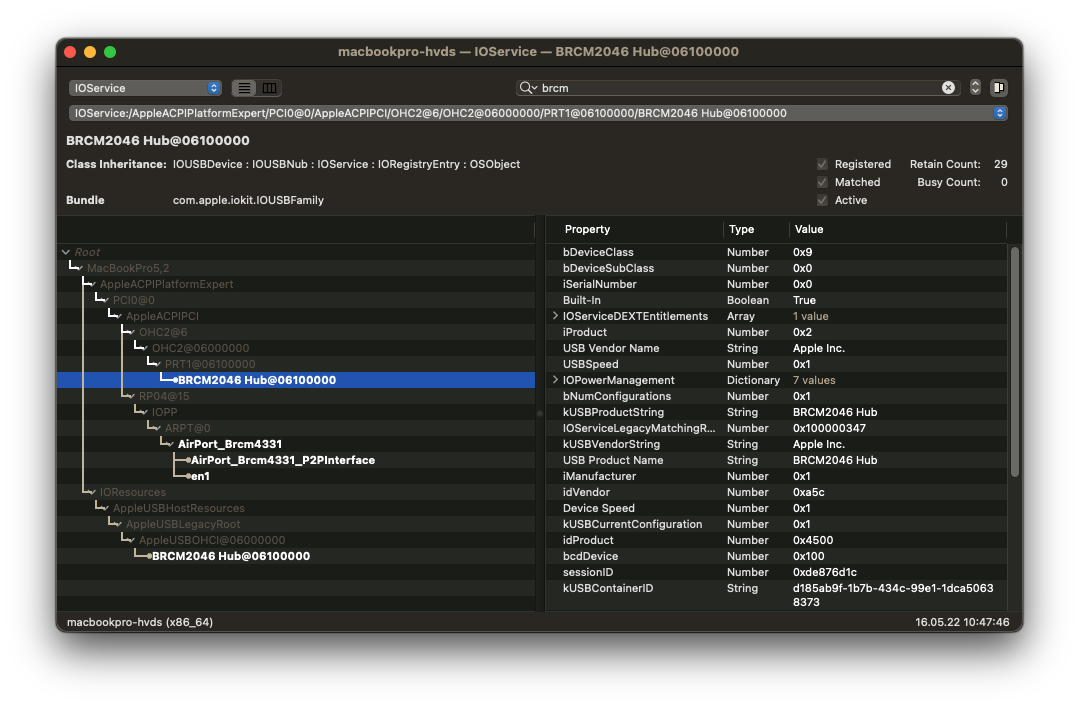Switch to list view mode icon
The width and height of the screenshot is (1079, 706).
[x=244, y=88]
